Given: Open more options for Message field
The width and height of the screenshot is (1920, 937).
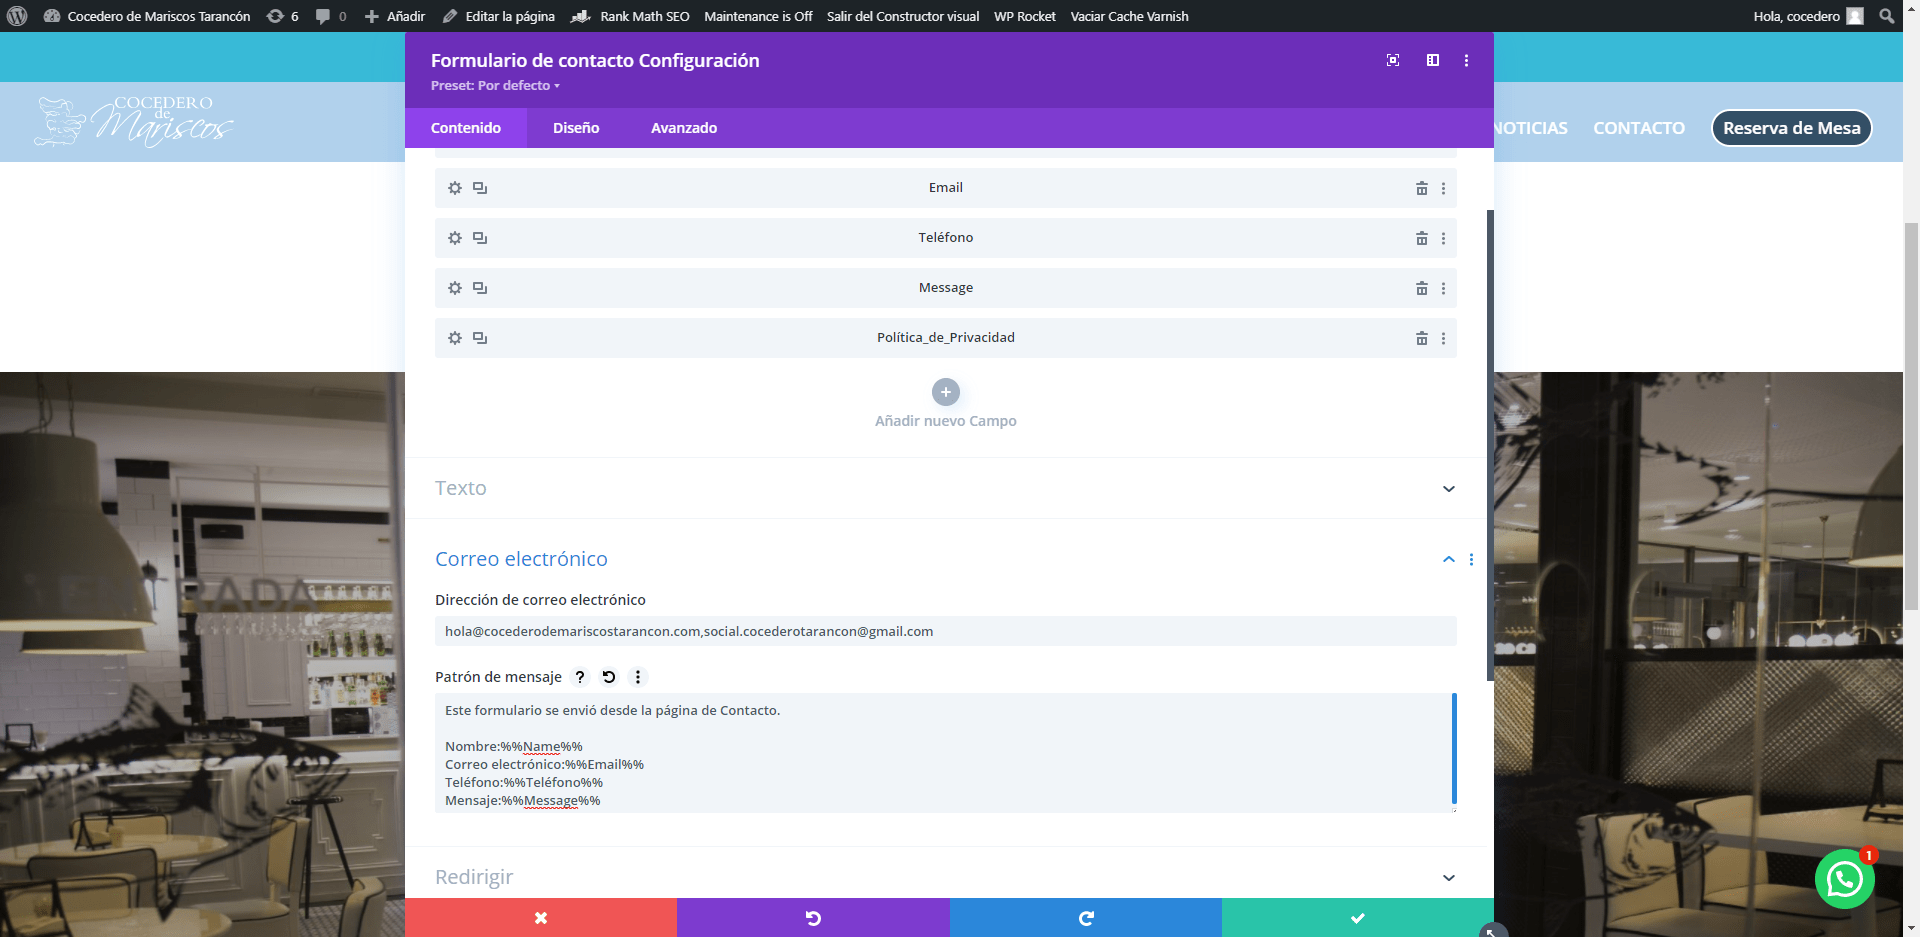Looking at the screenshot, I should 1443,288.
